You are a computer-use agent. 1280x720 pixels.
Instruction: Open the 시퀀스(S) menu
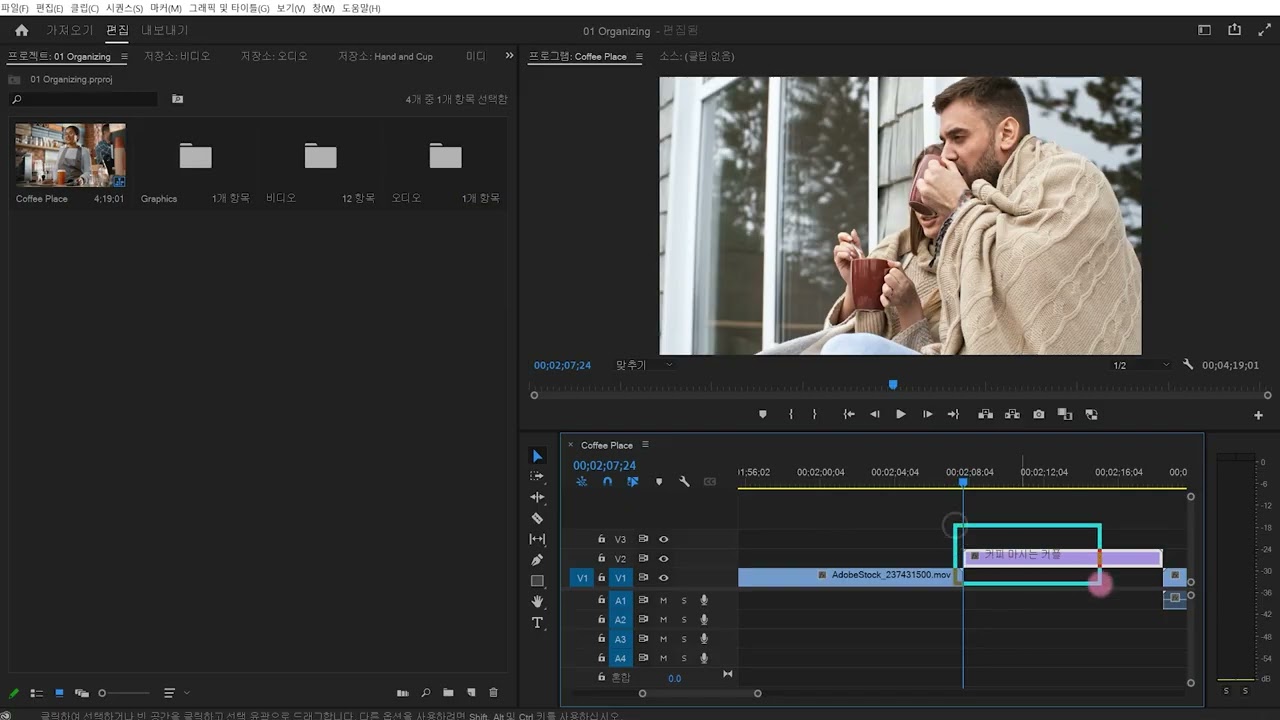(x=124, y=8)
